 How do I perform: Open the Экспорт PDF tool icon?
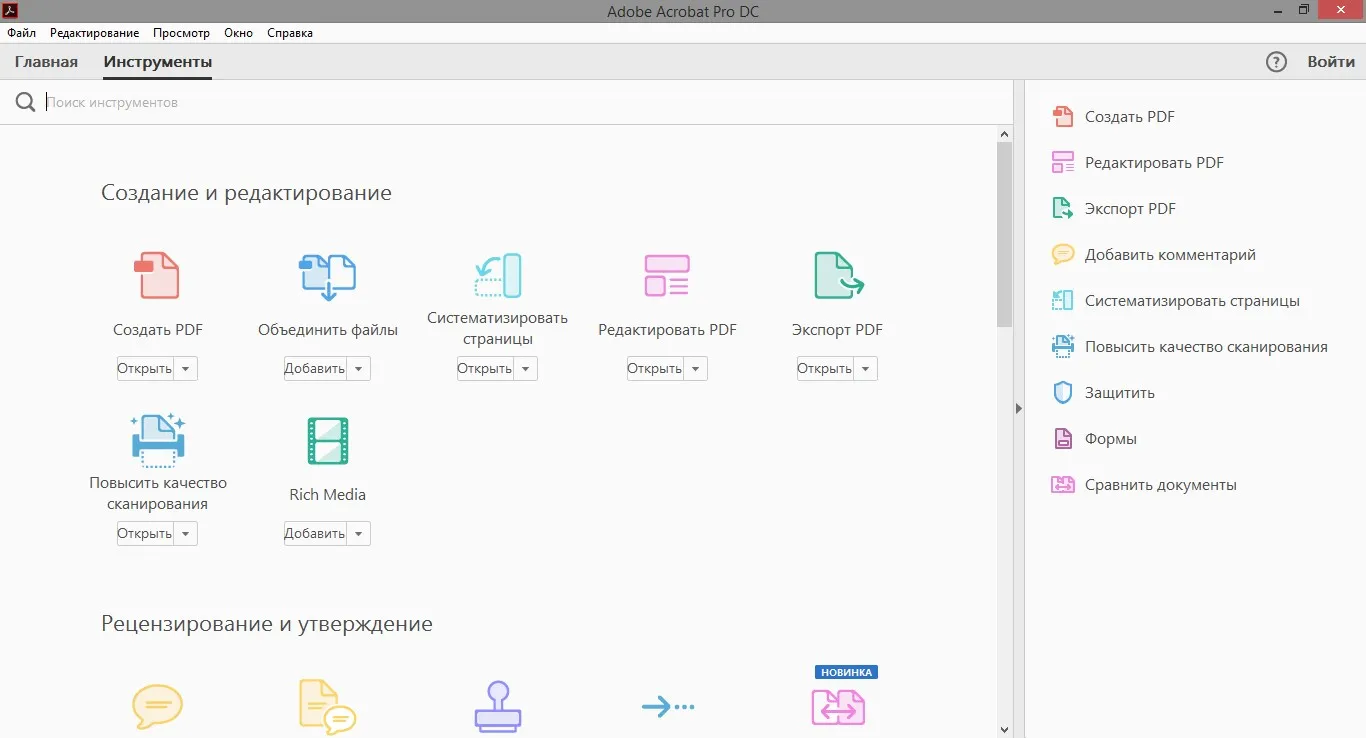838,275
